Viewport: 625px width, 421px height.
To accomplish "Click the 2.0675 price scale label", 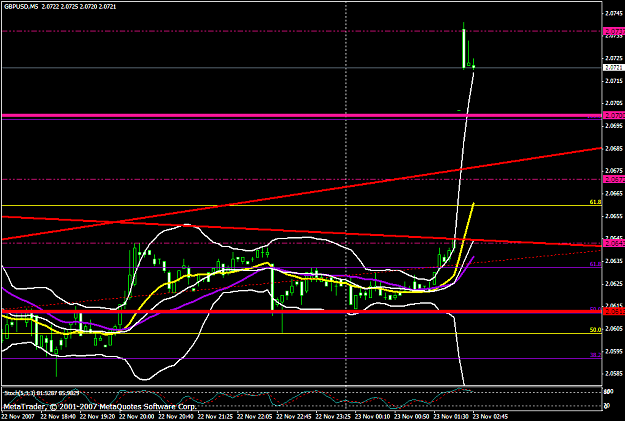I will [x=614, y=171].
